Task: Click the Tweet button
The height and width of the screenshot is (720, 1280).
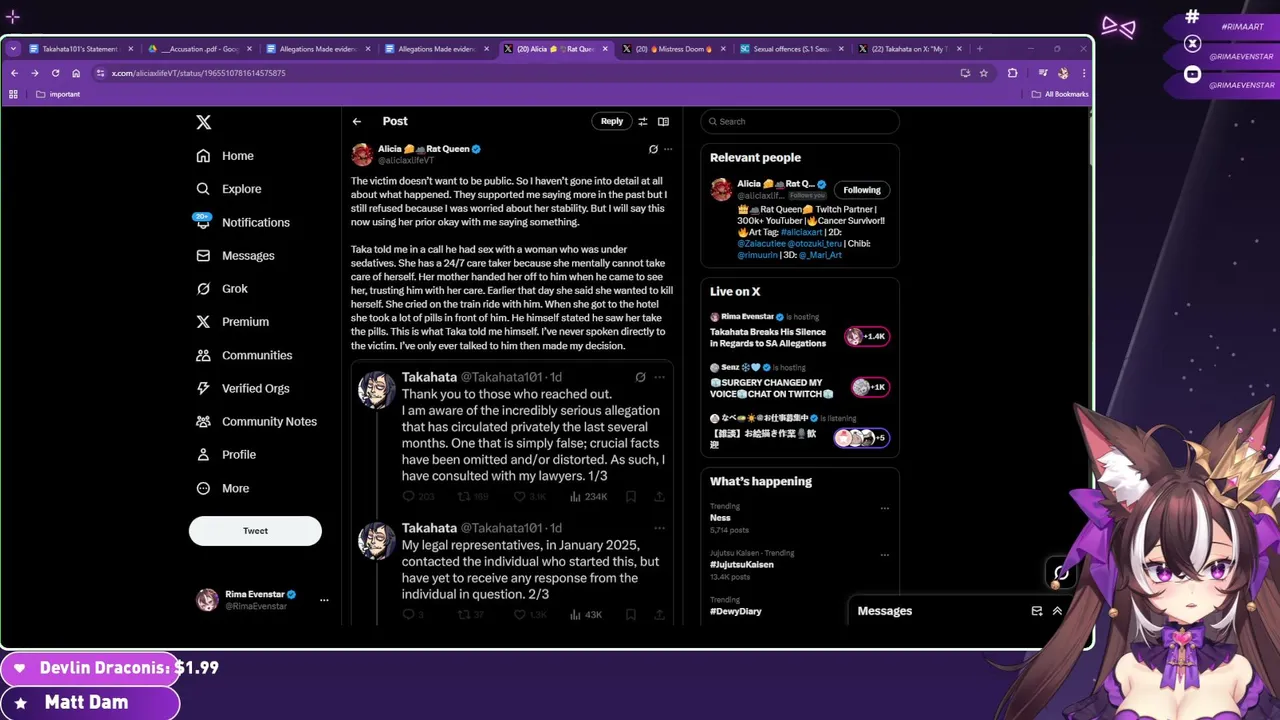Action: click(x=255, y=531)
